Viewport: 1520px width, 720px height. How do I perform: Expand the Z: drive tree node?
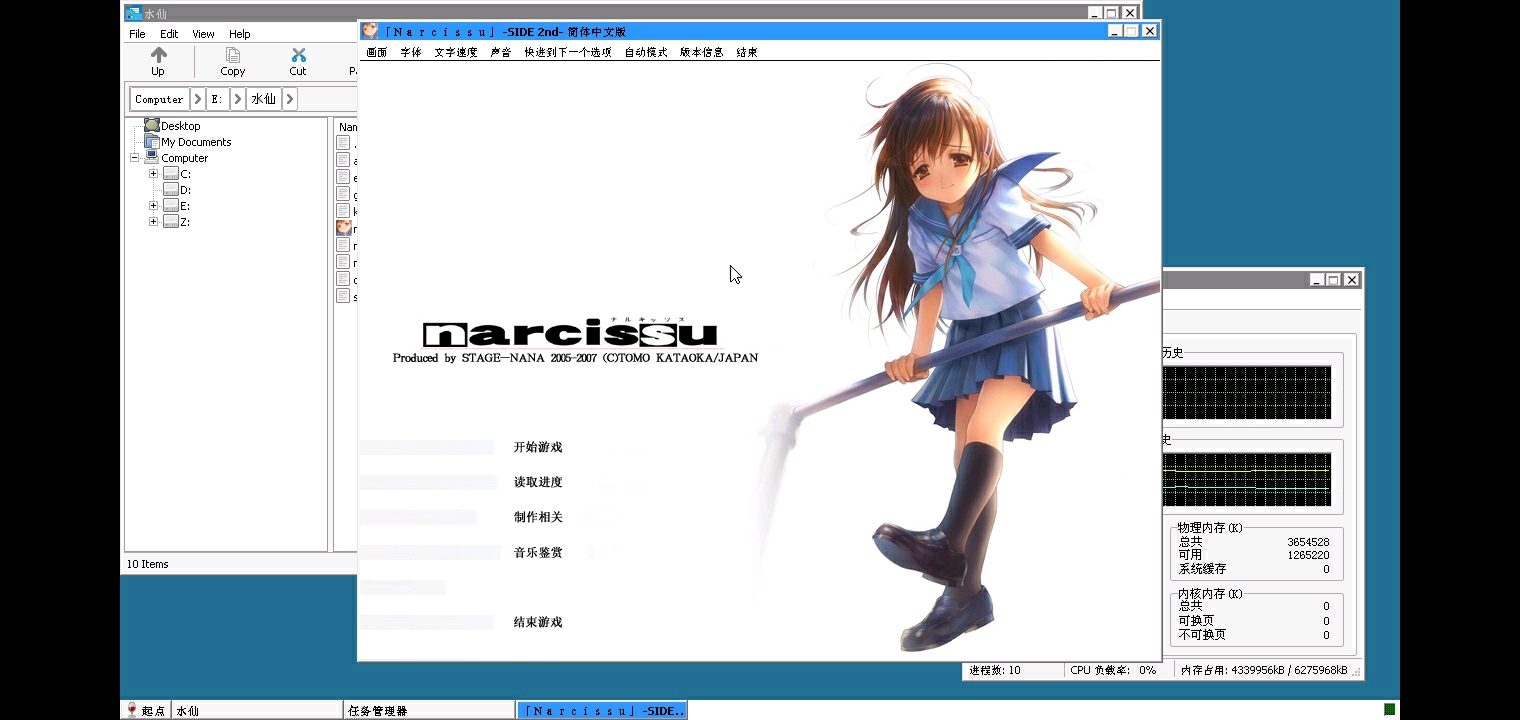[x=154, y=222]
